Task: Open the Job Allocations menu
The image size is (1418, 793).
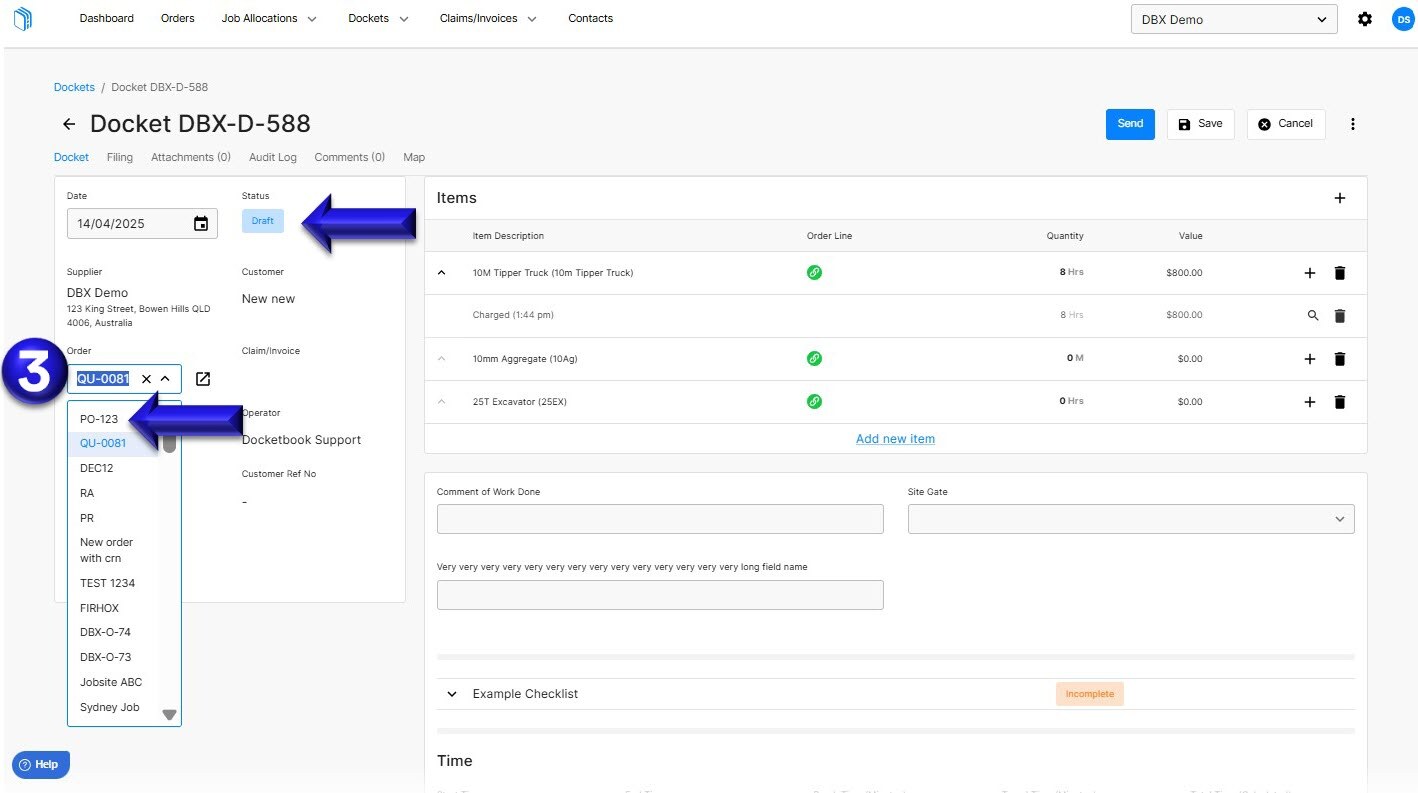Action: coord(269,18)
